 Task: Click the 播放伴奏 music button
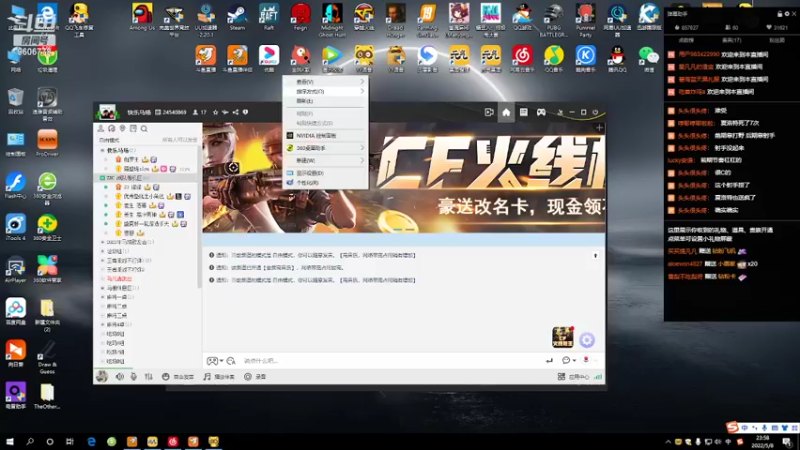219,377
